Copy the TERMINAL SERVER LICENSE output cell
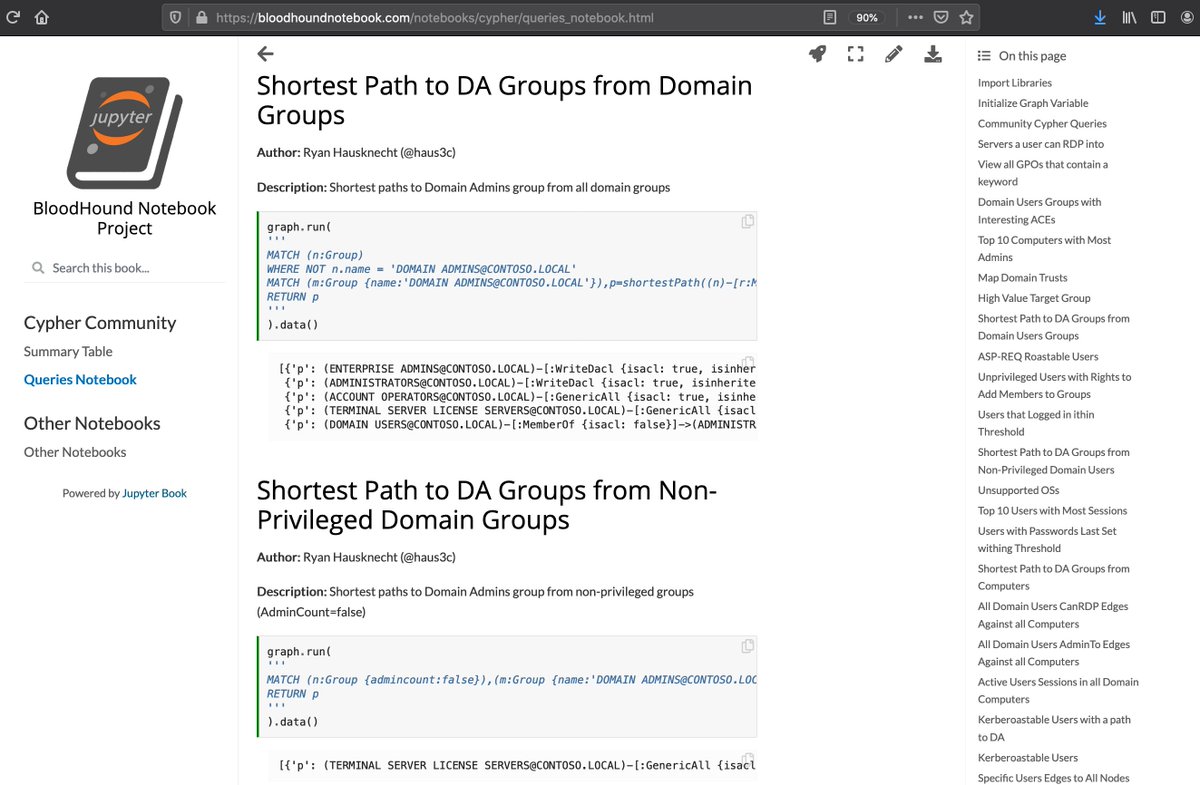Image resolution: width=1200 pixels, height=785 pixels. [x=747, y=760]
